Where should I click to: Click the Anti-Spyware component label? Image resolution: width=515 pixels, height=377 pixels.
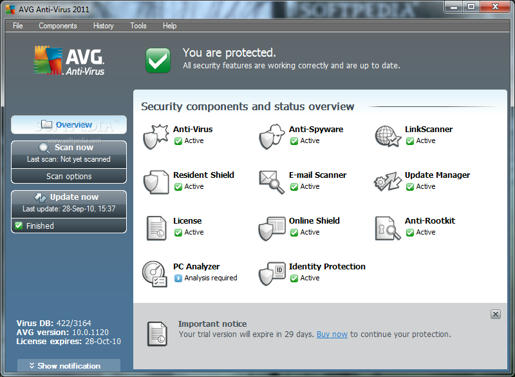(316, 129)
